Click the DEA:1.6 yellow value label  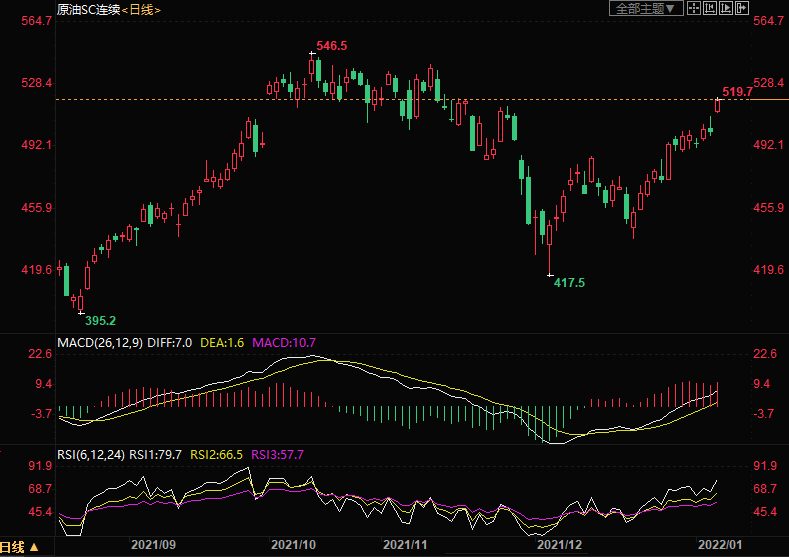click(x=224, y=342)
